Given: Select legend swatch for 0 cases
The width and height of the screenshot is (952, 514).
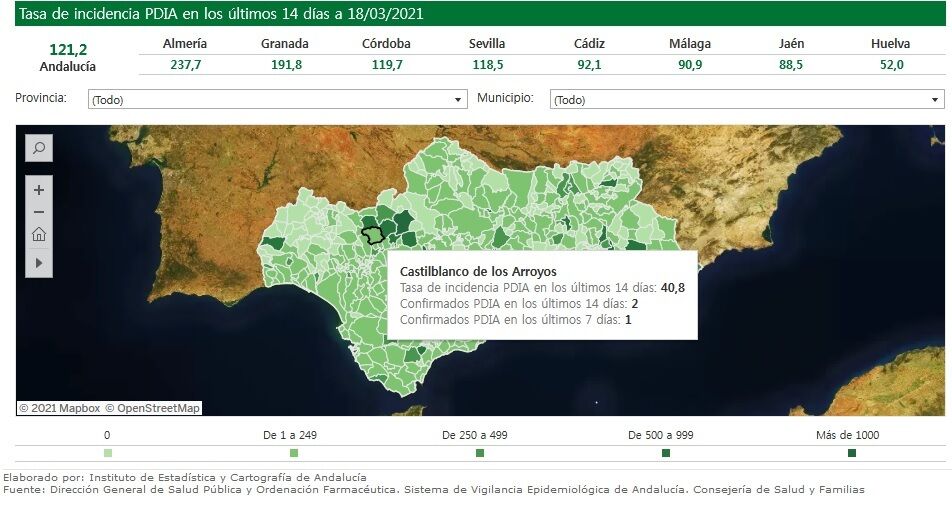Looking at the screenshot, I should click(108, 453).
